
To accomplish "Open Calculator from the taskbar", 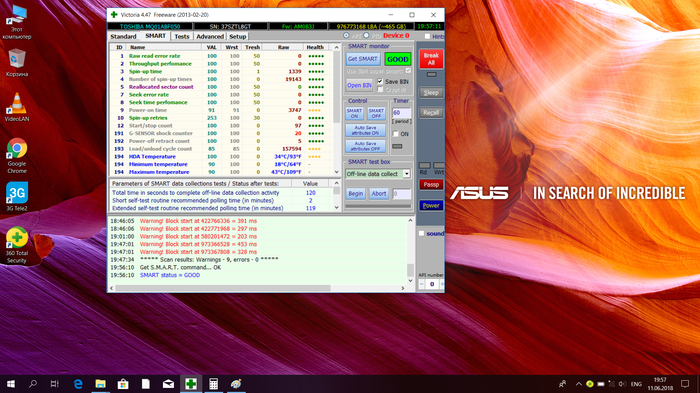I will point(213,384).
